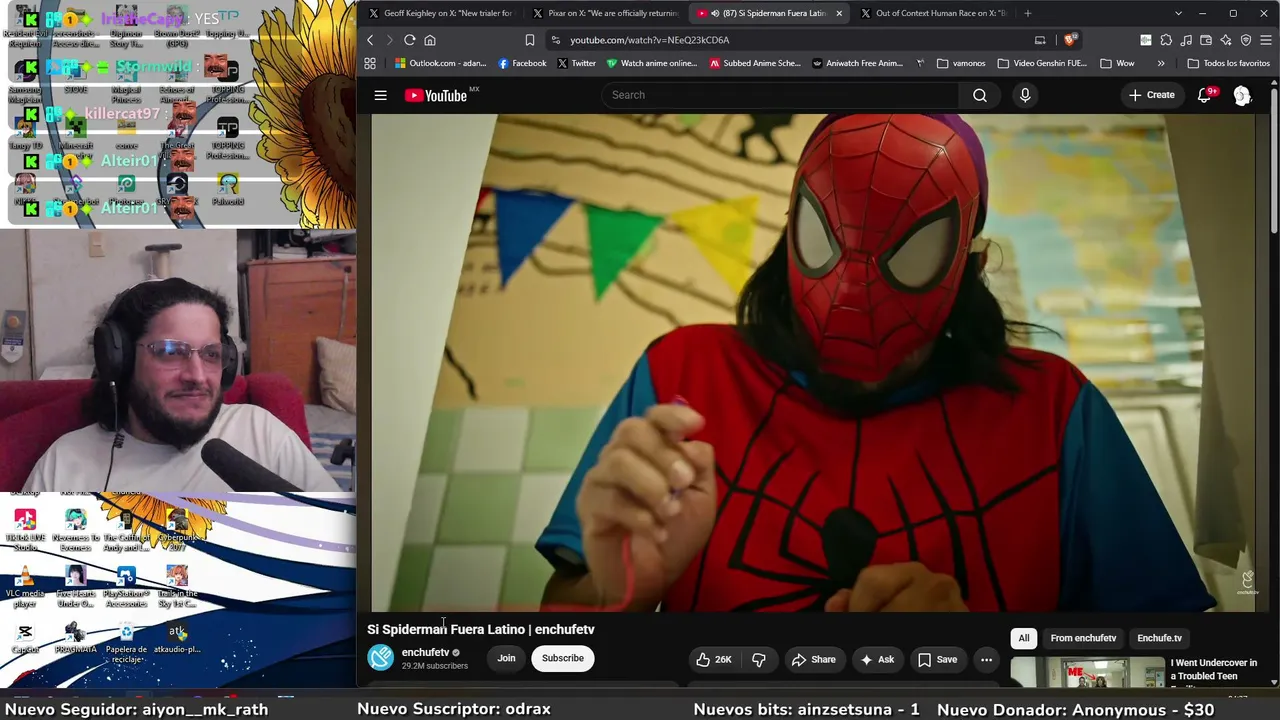Open the apps grid in bookmarks bar
The height and width of the screenshot is (720, 1280).
(370, 63)
